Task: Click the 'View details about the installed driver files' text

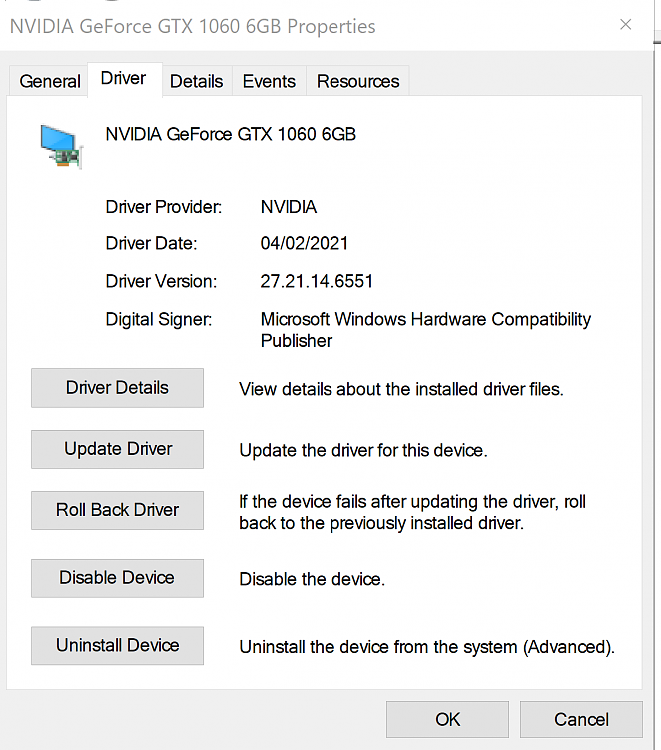Action: click(401, 389)
